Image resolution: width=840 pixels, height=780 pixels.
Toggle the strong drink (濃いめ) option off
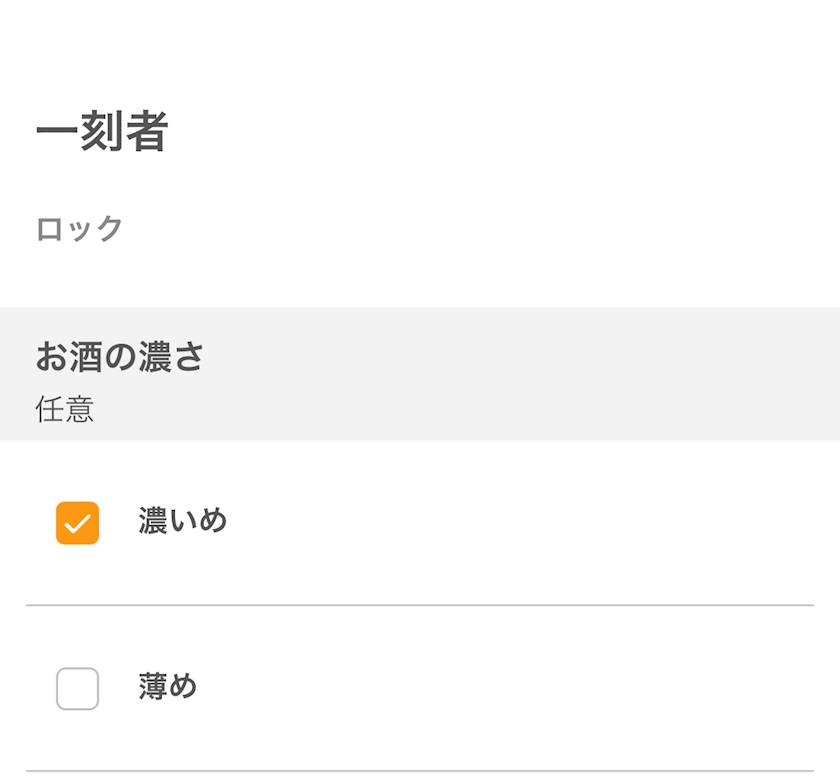pyautogui.click(x=78, y=523)
